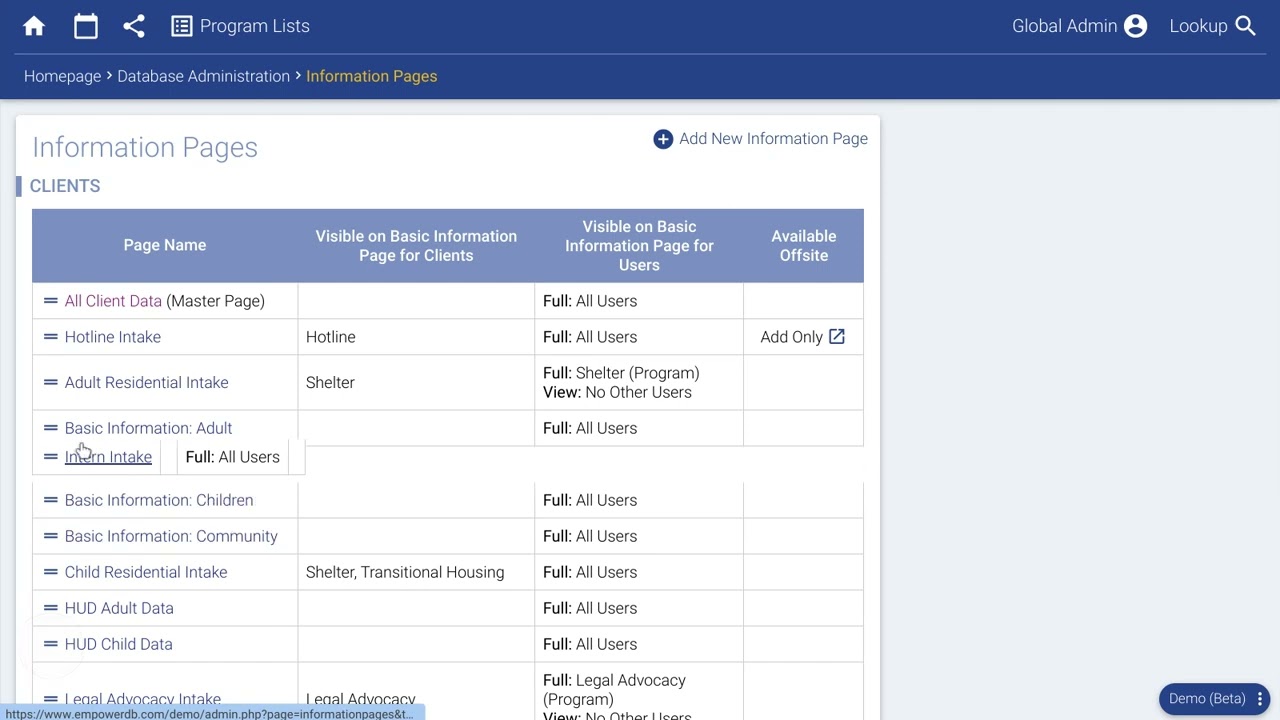Click the Share network icon
Viewport: 1280px width, 720px height.
coord(134,26)
